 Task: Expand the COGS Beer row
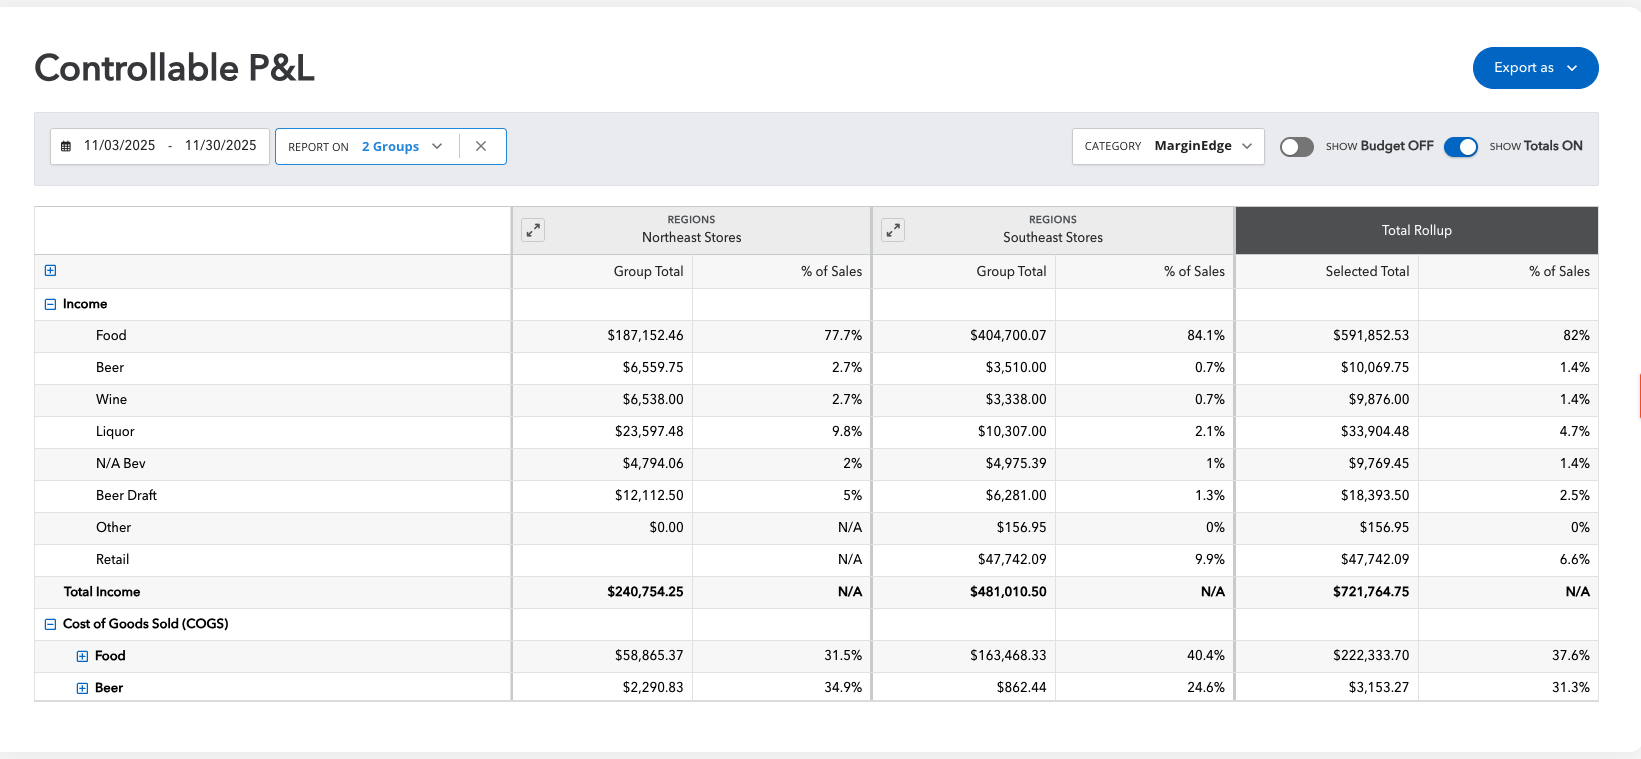[x=83, y=688]
